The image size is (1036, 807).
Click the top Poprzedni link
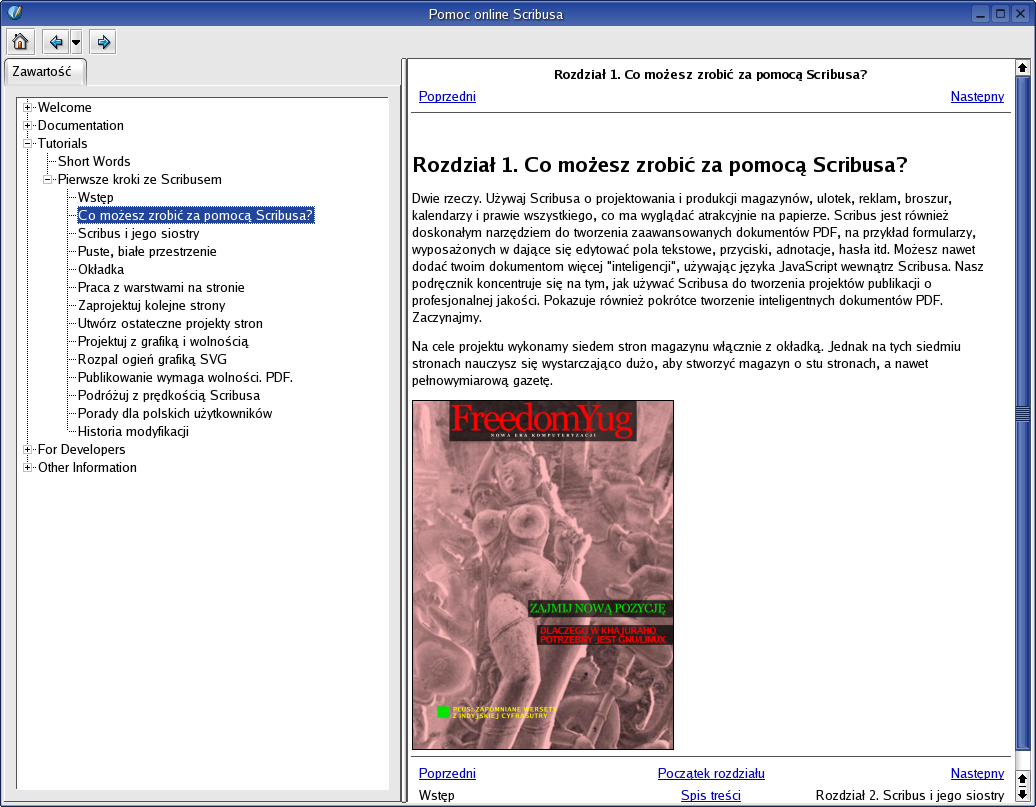click(447, 96)
